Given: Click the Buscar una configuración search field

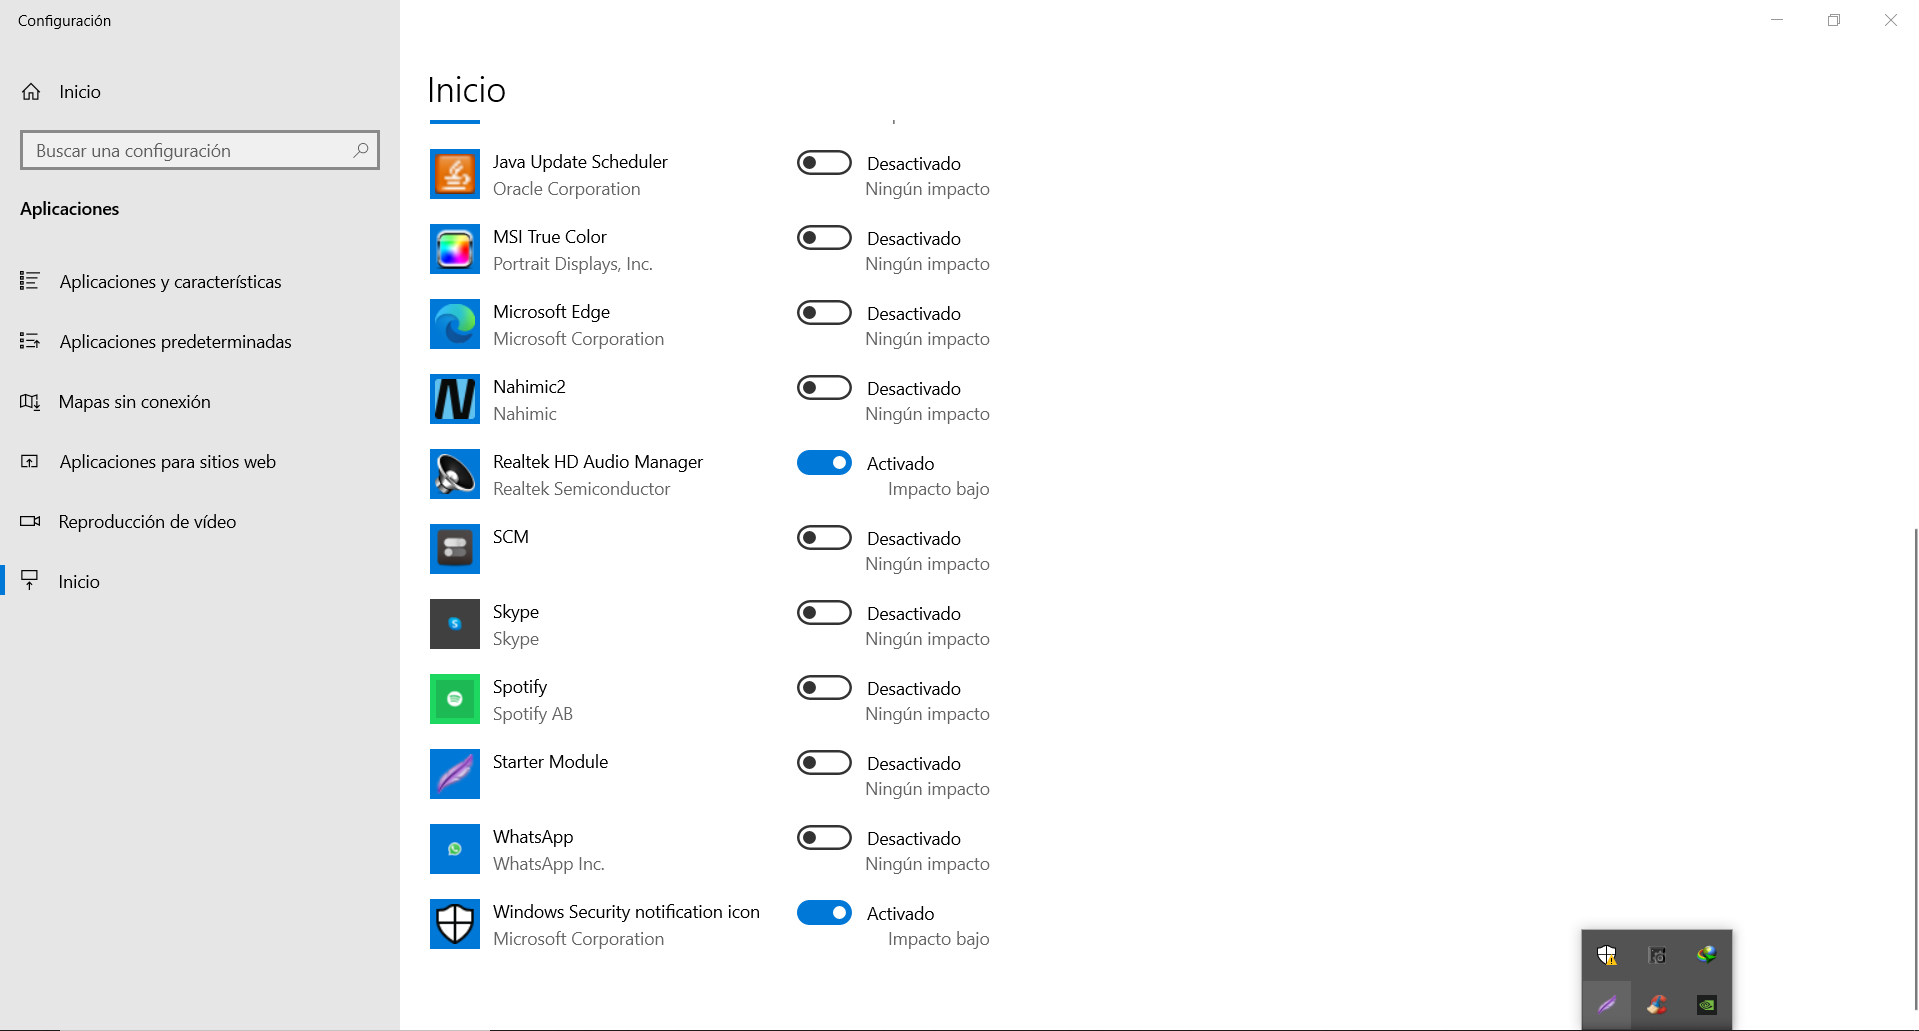Looking at the screenshot, I should pos(200,150).
